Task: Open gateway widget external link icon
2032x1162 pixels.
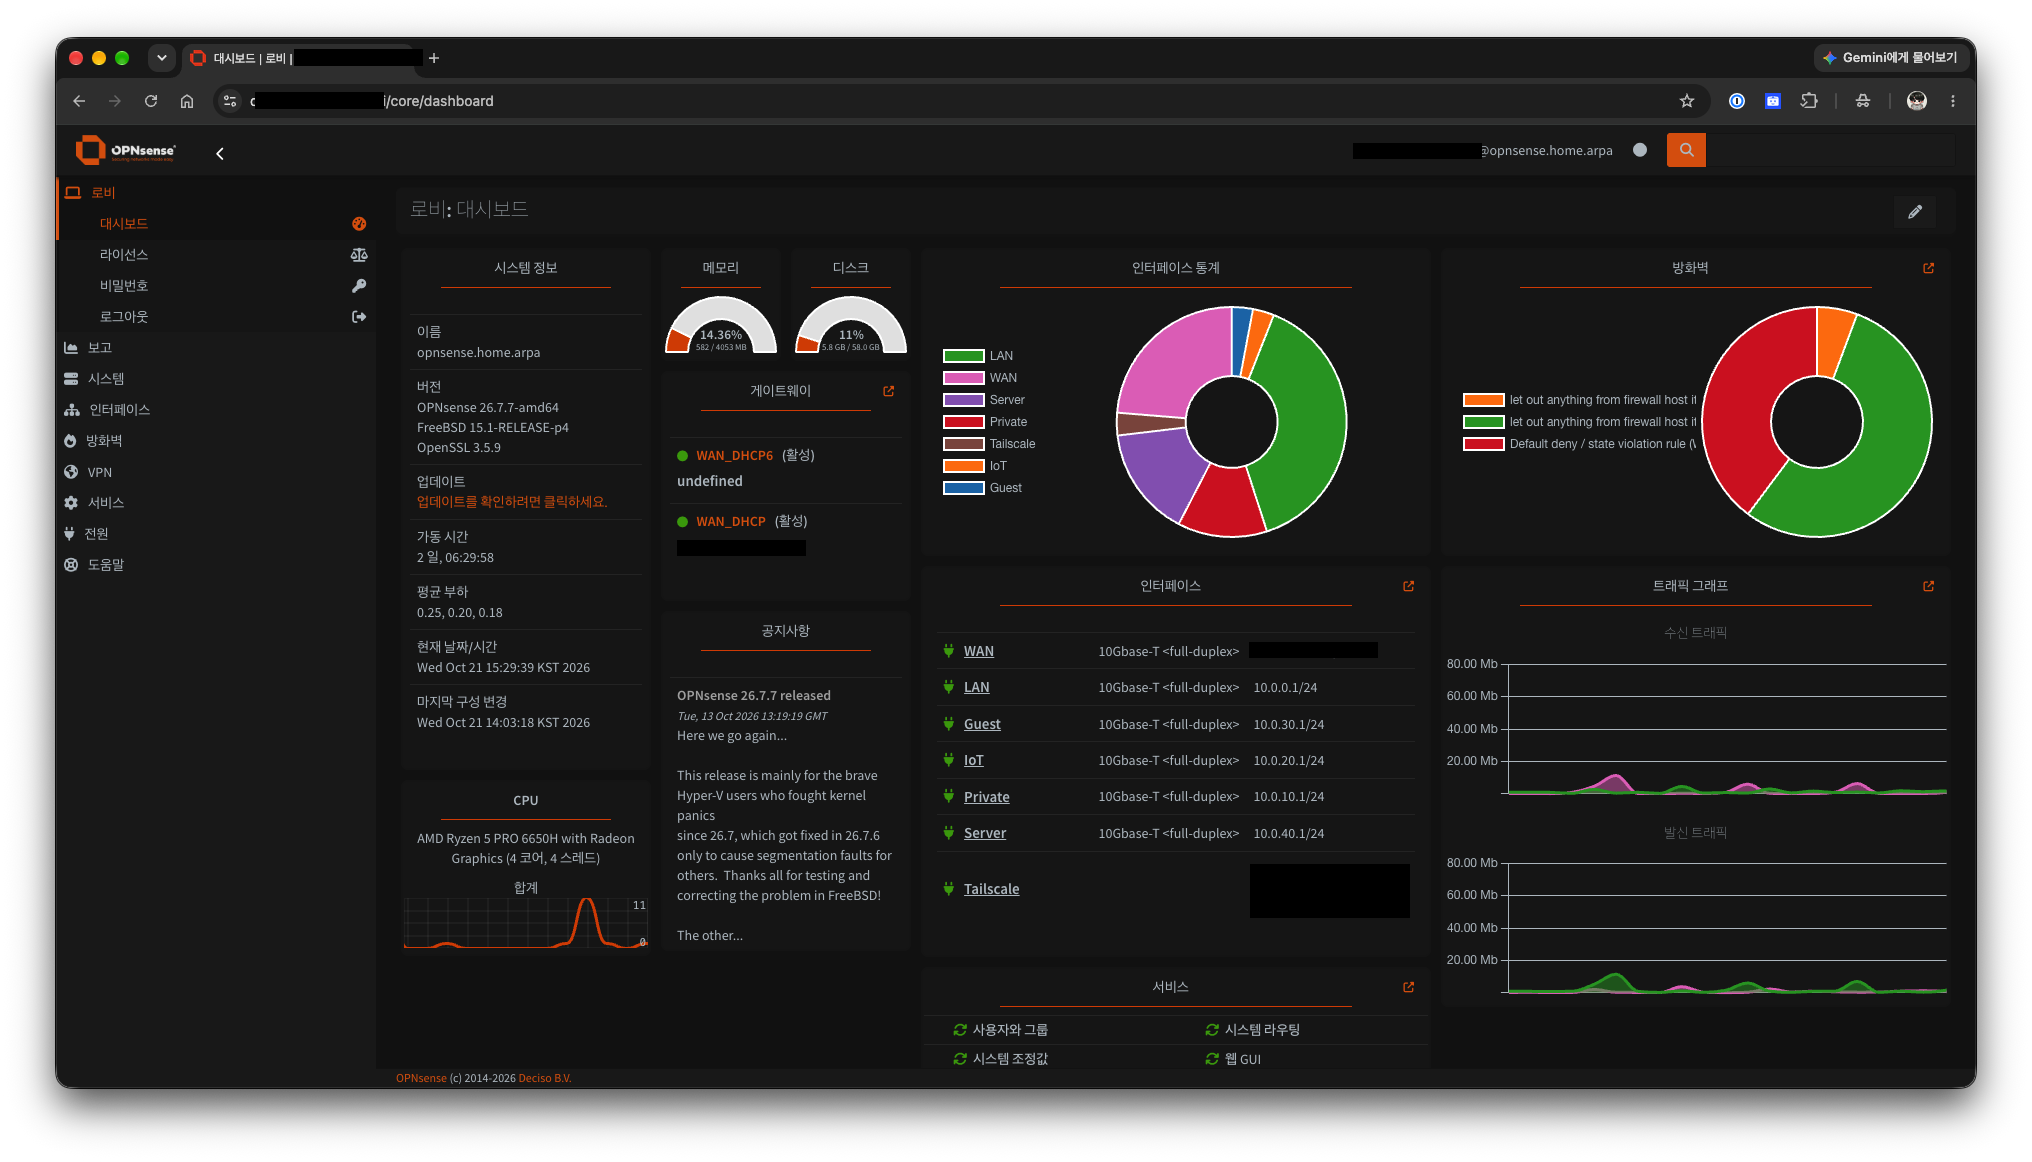Action: 888,391
